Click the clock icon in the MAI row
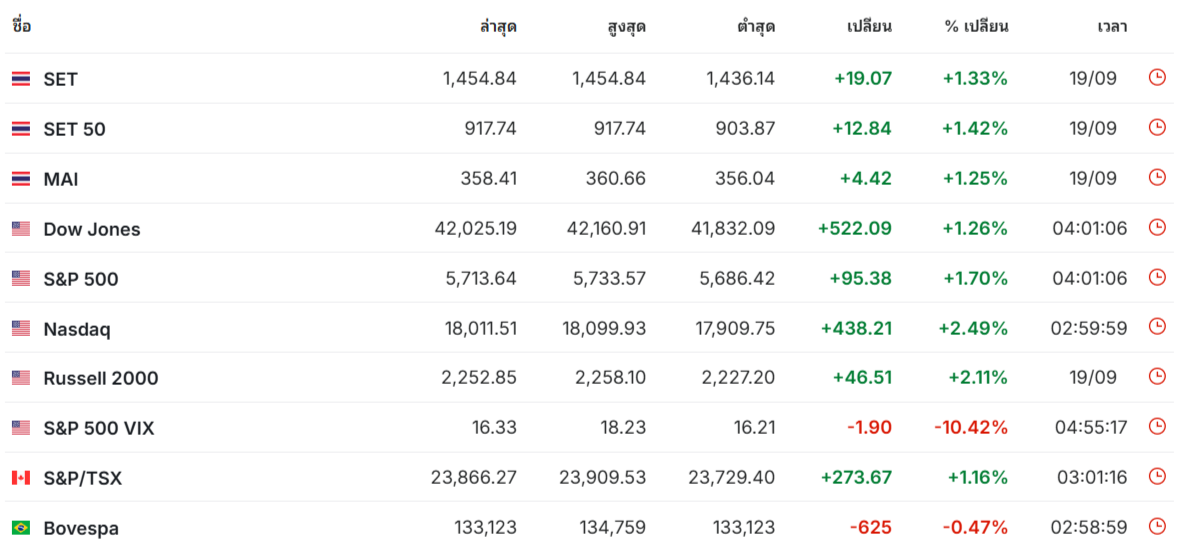 point(1157,176)
